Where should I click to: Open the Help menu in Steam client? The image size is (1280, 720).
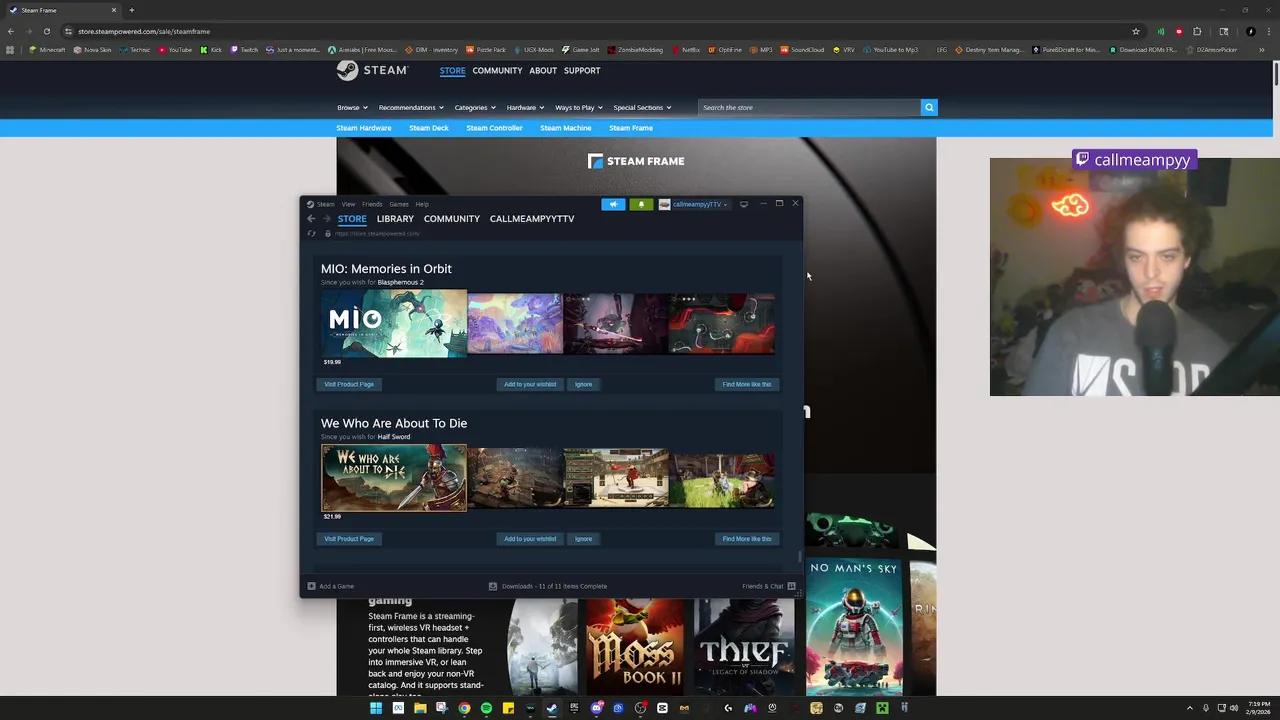(422, 204)
